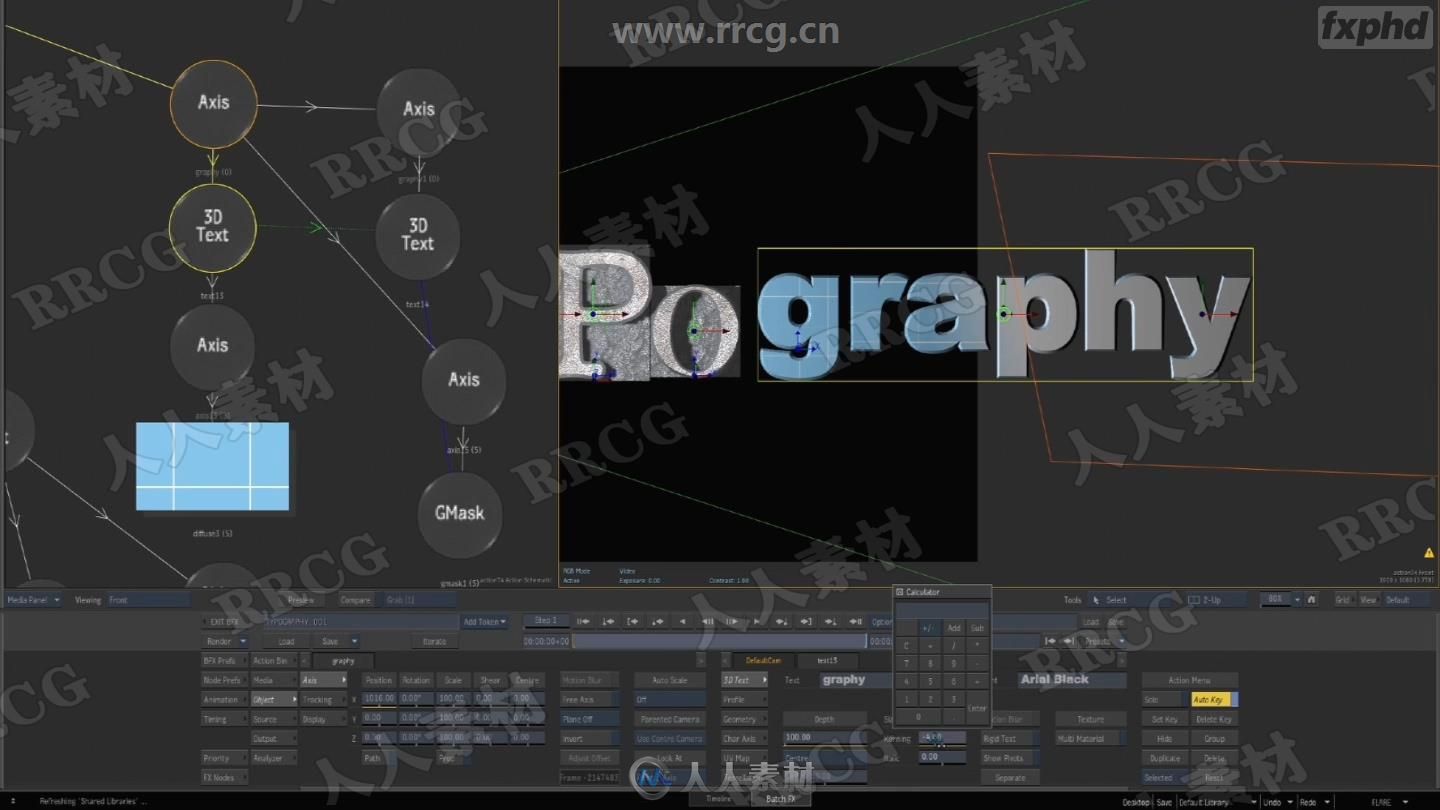Open the Axis menu
The width and height of the screenshot is (1440, 810).
point(325,680)
